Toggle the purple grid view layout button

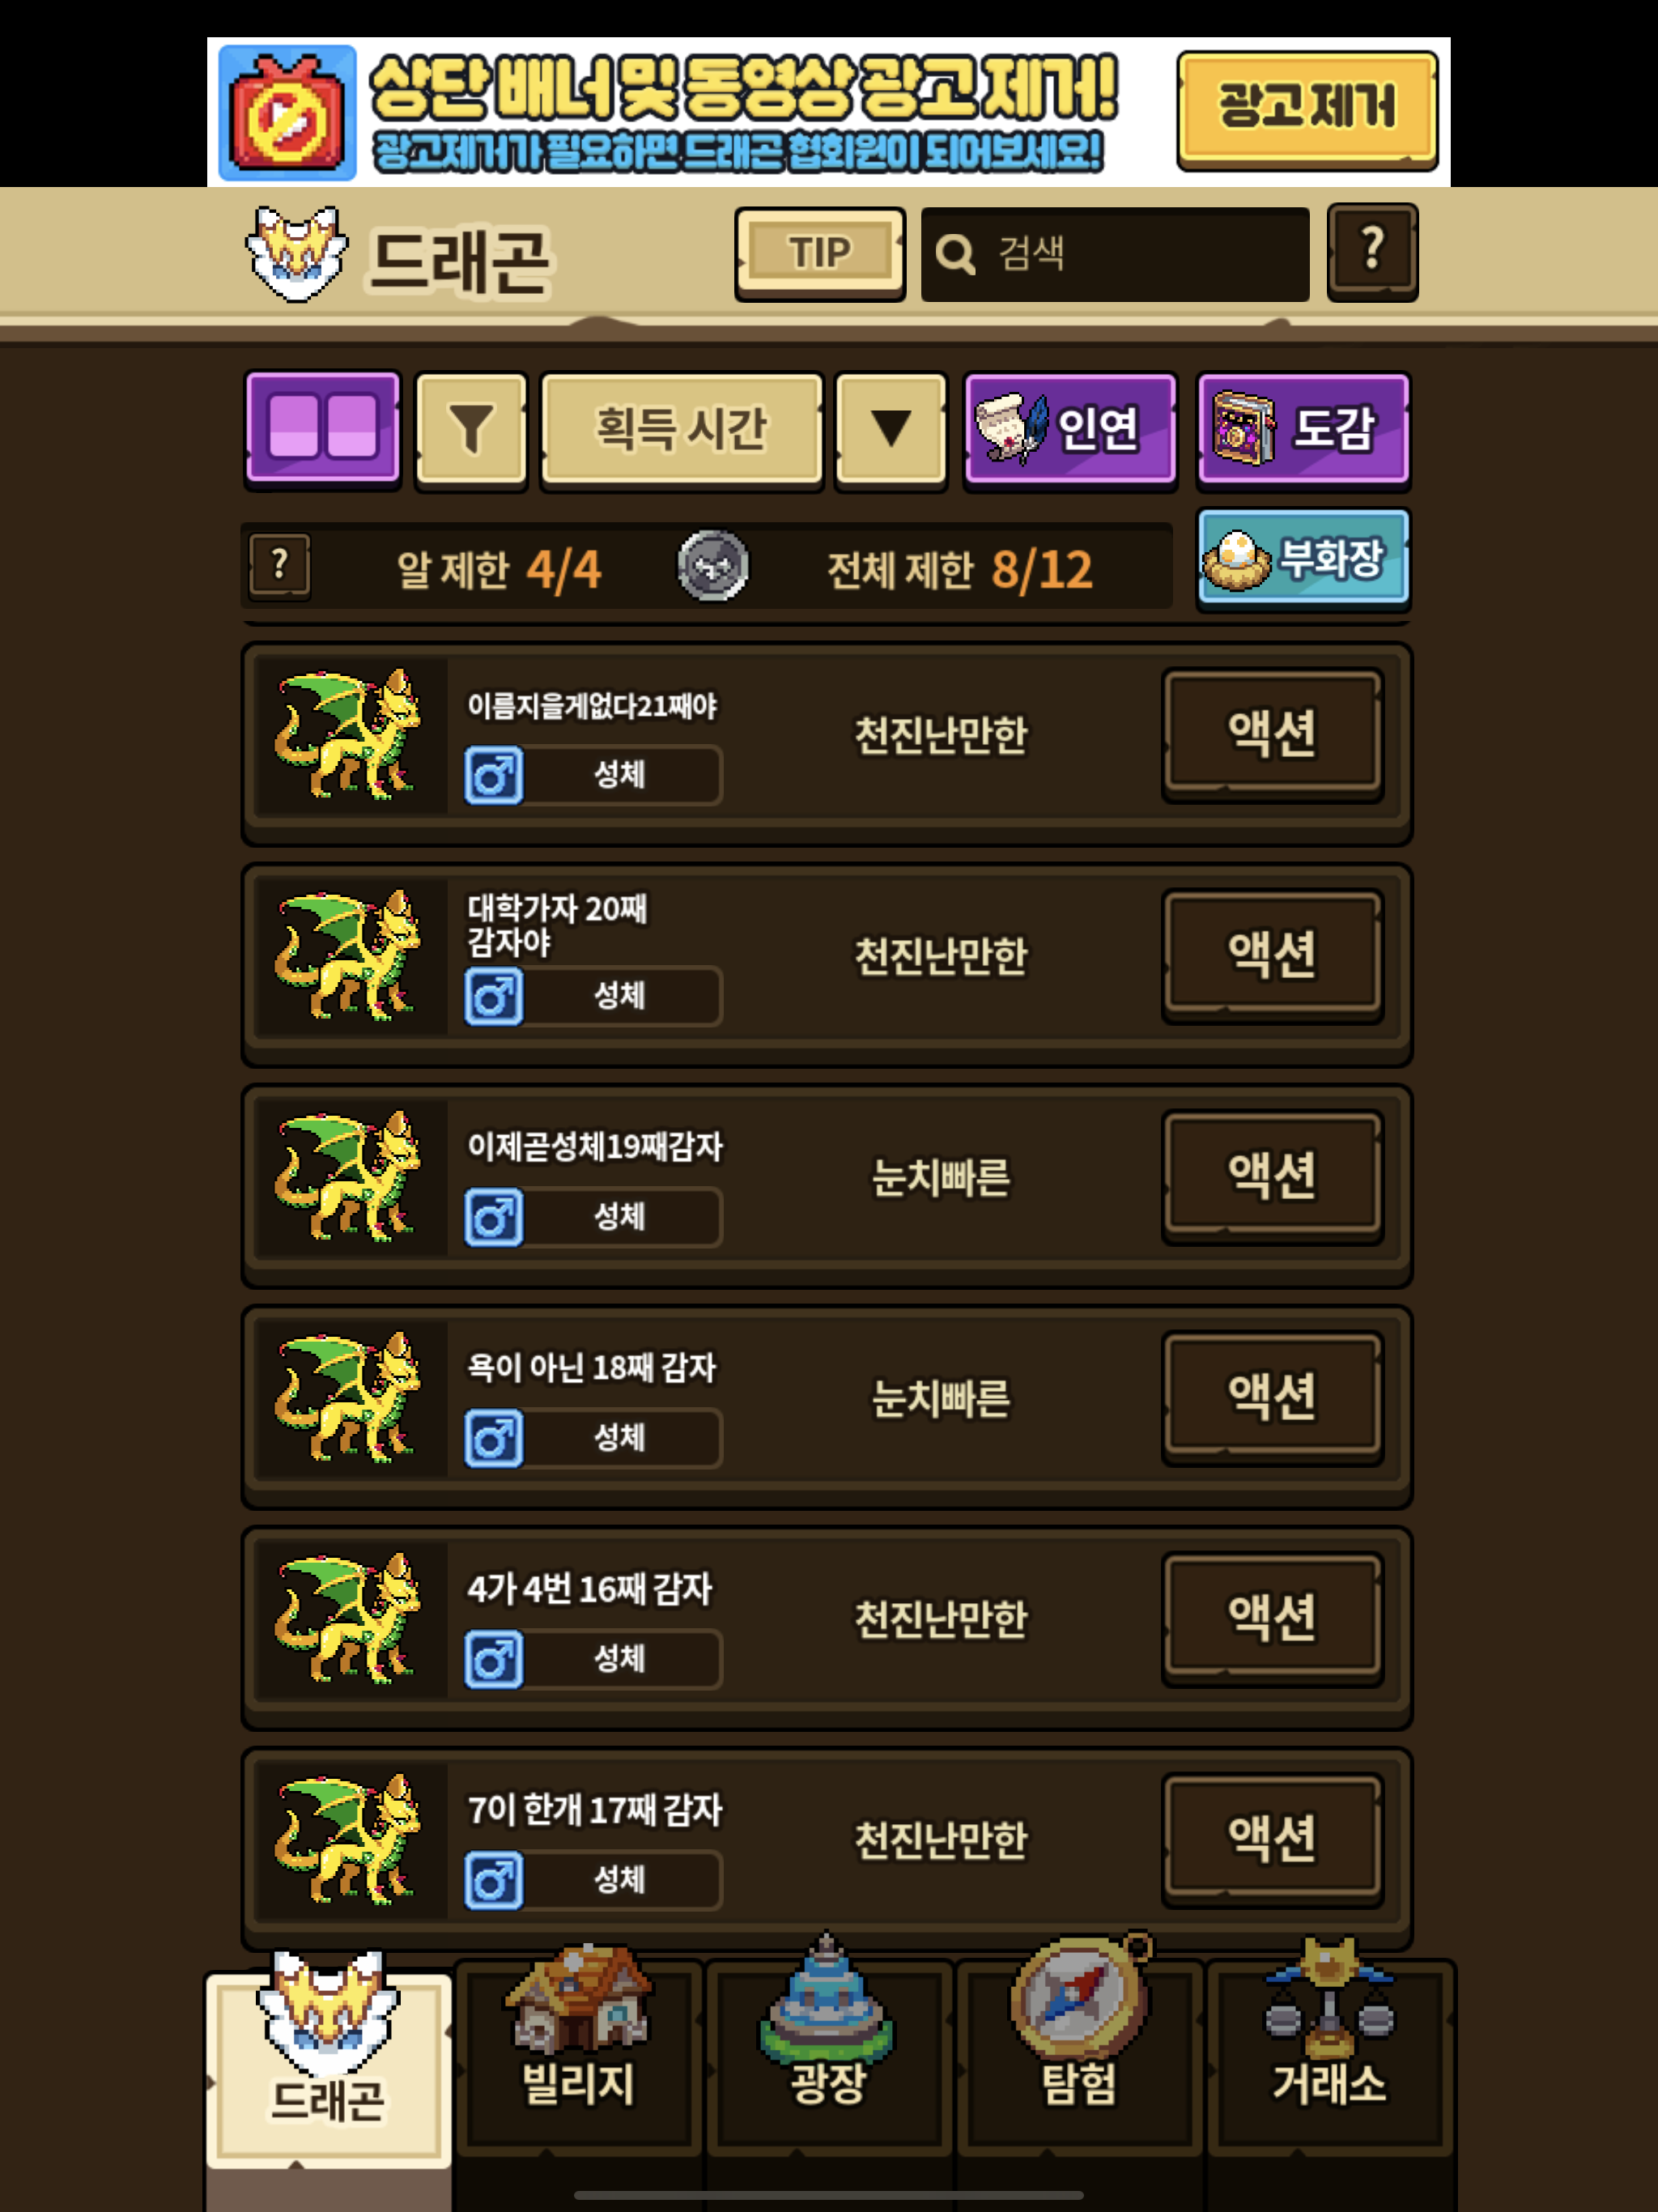(322, 429)
